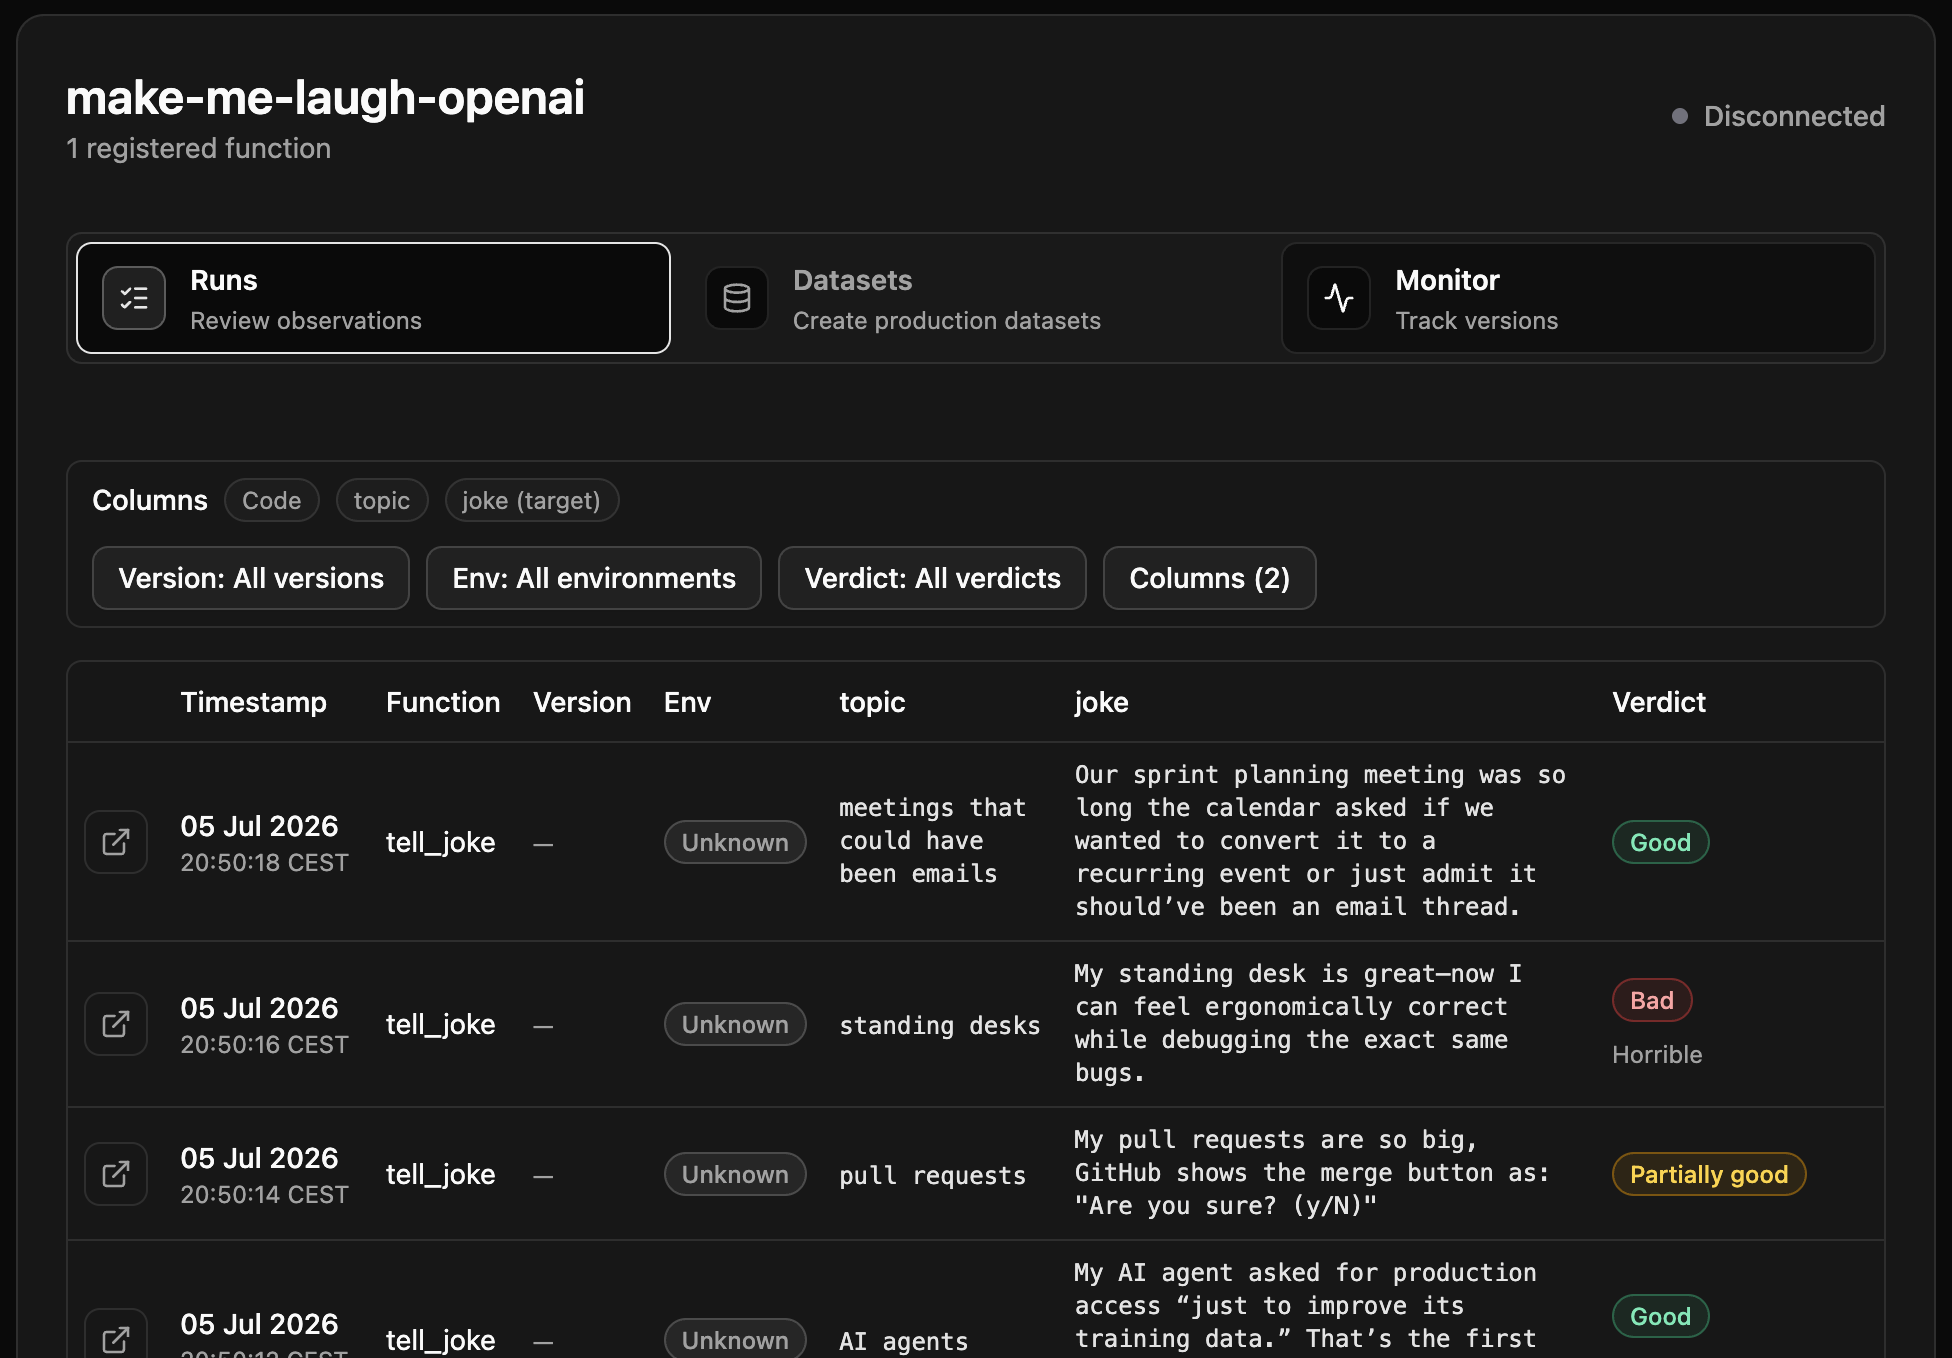Click tell_joke in the 20:50:16 row
The width and height of the screenshot is (1952, 1358).
tap(440, 1024)
